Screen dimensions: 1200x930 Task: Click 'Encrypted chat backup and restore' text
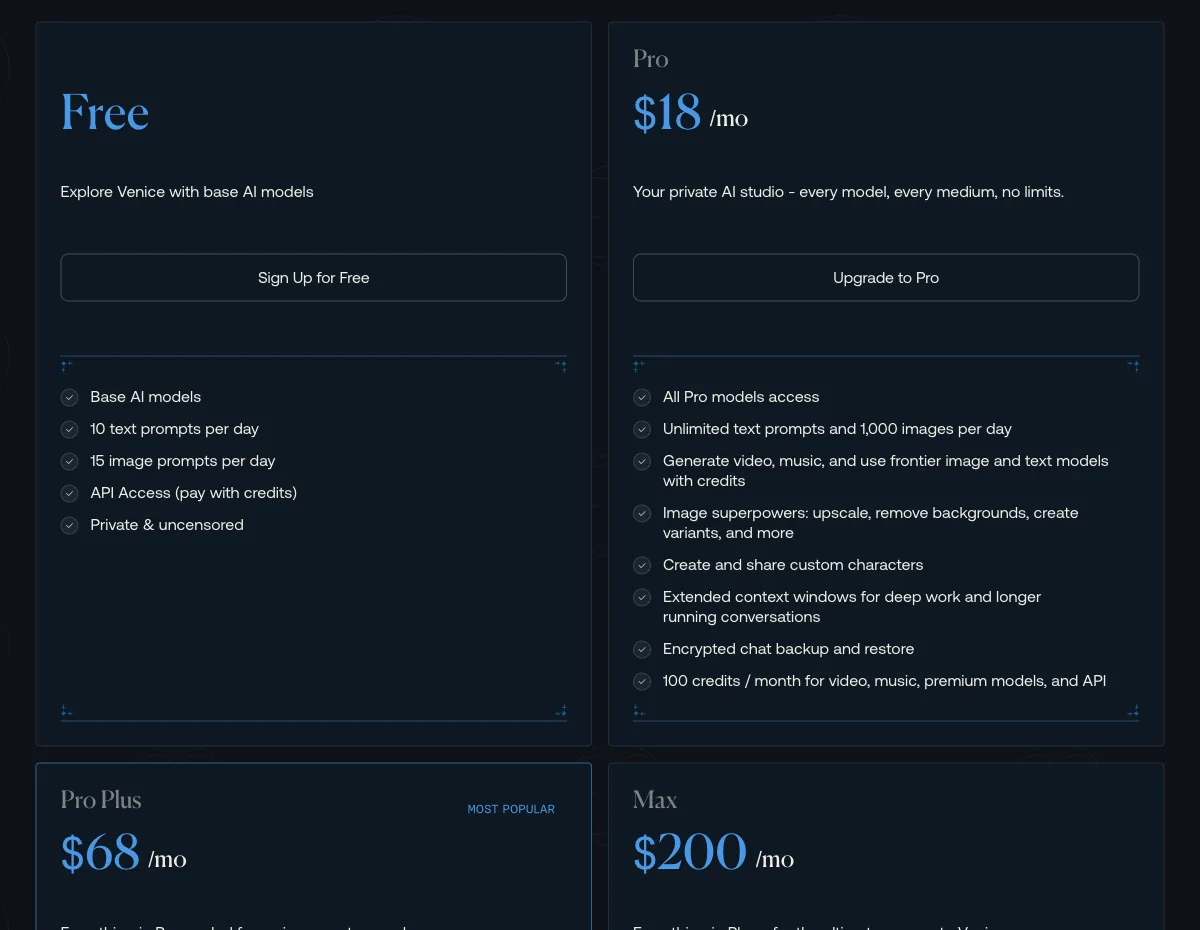(789, 649)
